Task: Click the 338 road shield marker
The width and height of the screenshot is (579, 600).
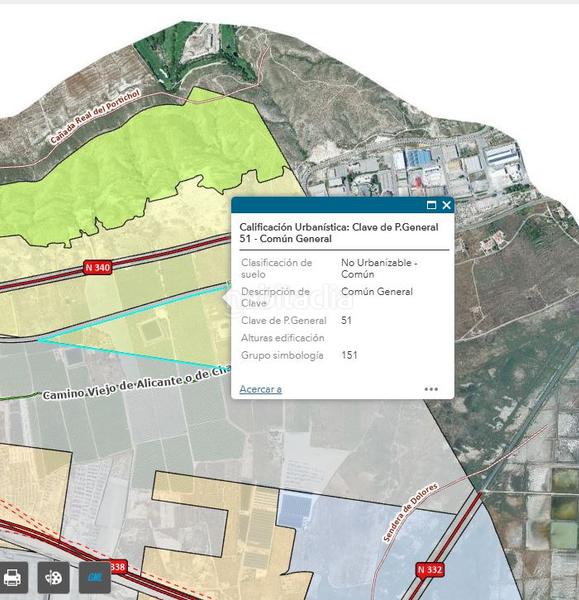Action: [117, 567]
